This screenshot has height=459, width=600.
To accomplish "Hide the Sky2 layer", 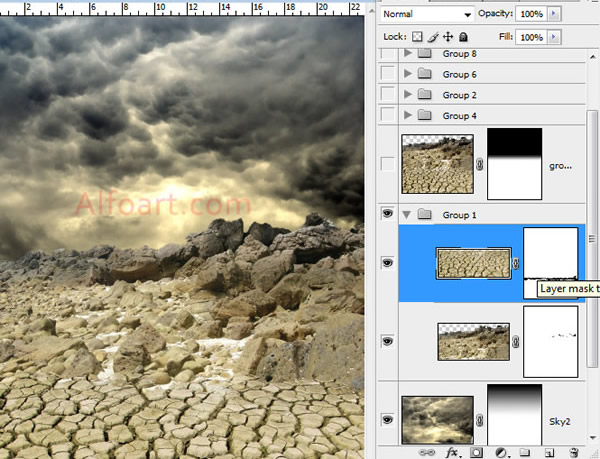I will click(x=388, y=420).
